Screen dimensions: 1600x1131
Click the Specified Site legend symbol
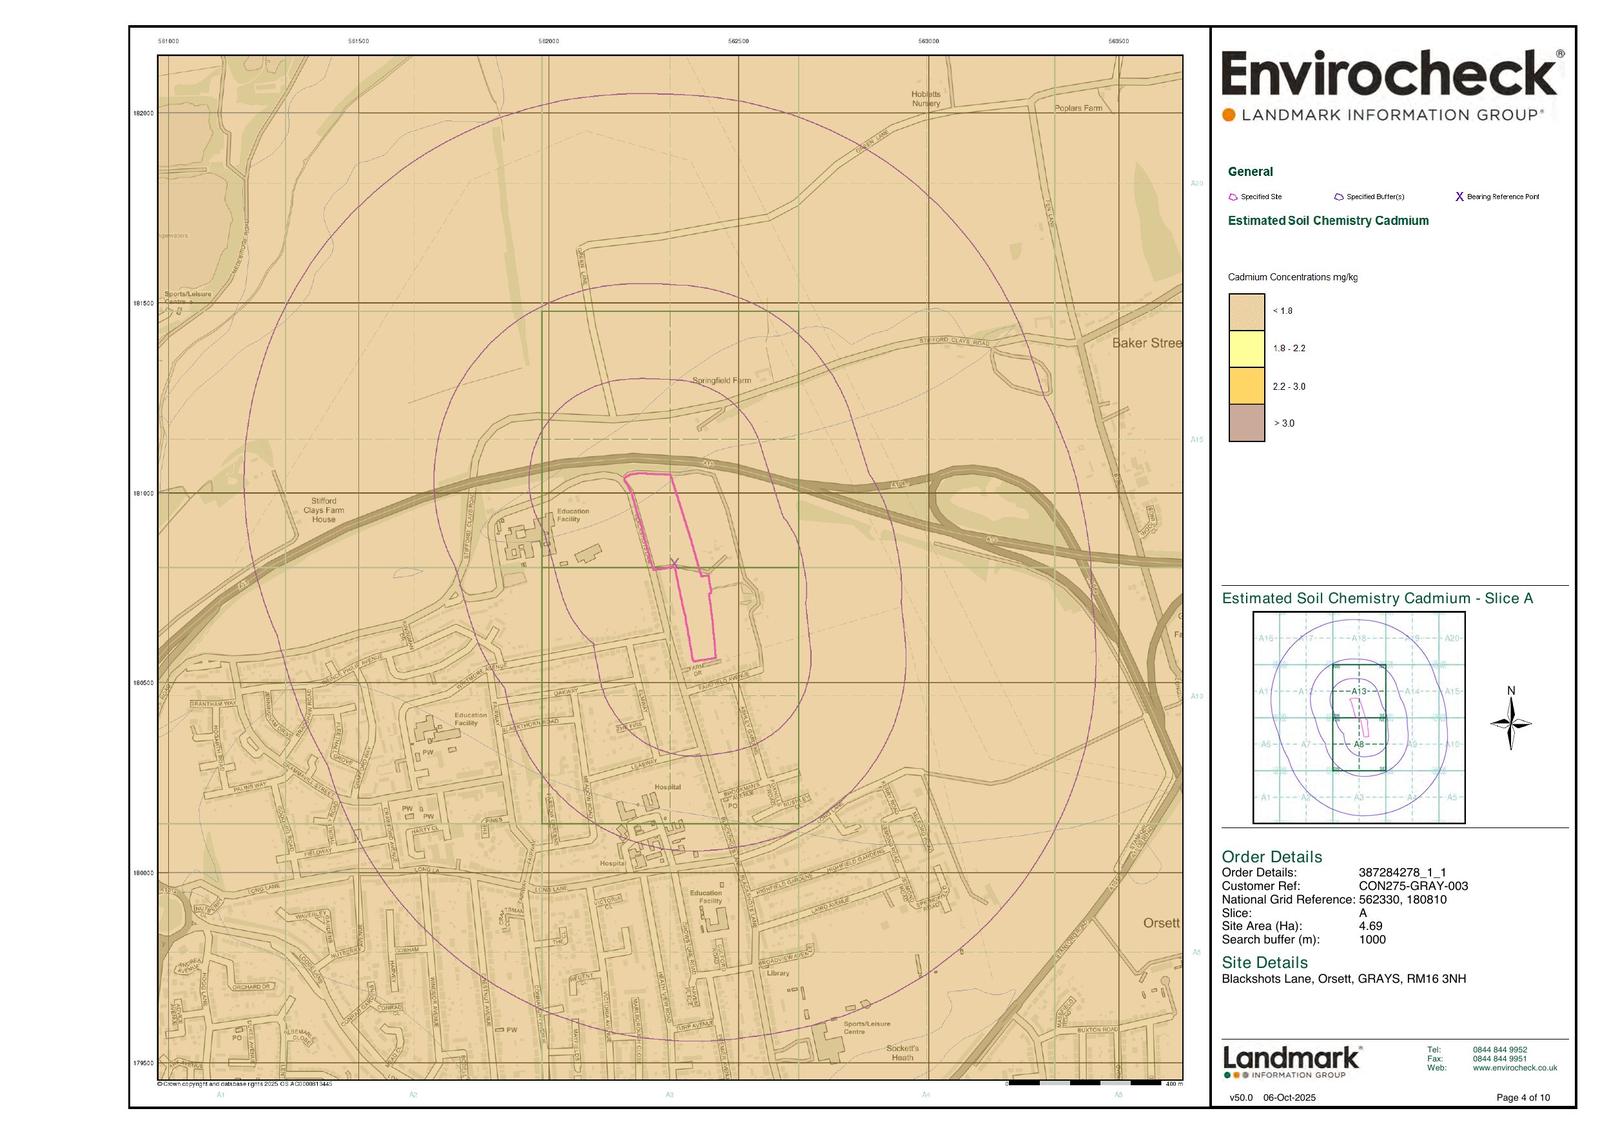(1233, 197)
